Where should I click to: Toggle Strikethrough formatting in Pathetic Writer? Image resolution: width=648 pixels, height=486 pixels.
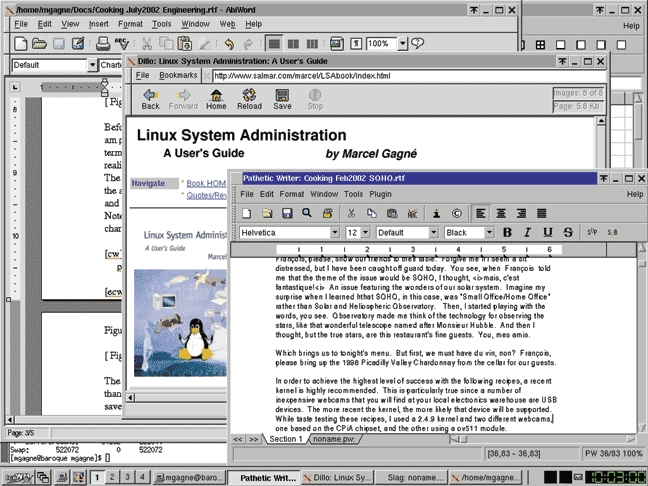click(x=568, y=232)
